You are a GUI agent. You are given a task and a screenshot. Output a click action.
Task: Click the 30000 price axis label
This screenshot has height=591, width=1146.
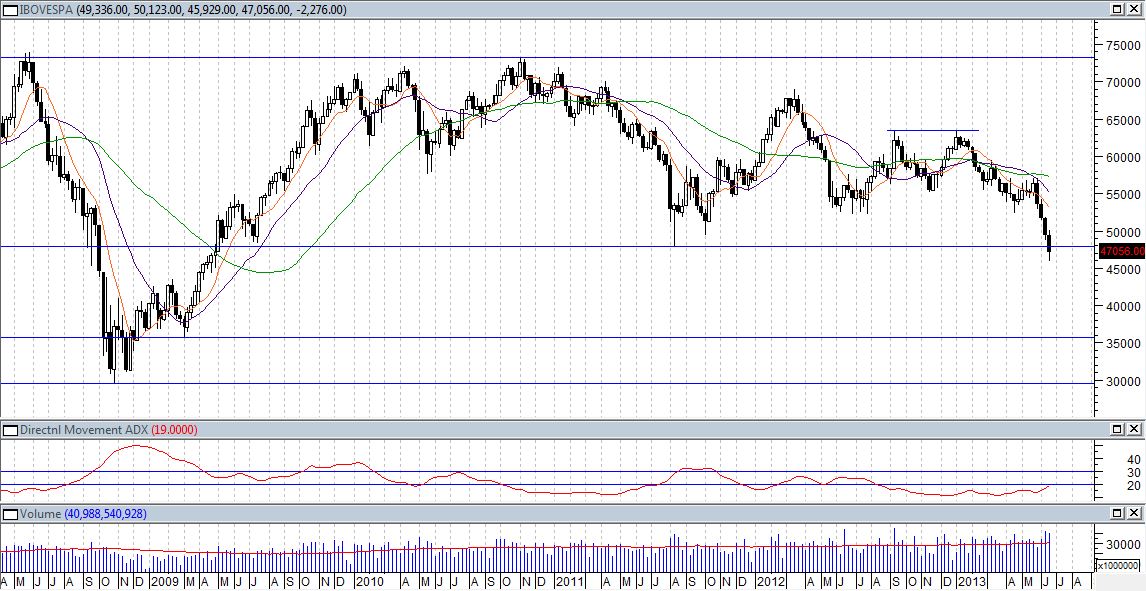point(1123,381)
